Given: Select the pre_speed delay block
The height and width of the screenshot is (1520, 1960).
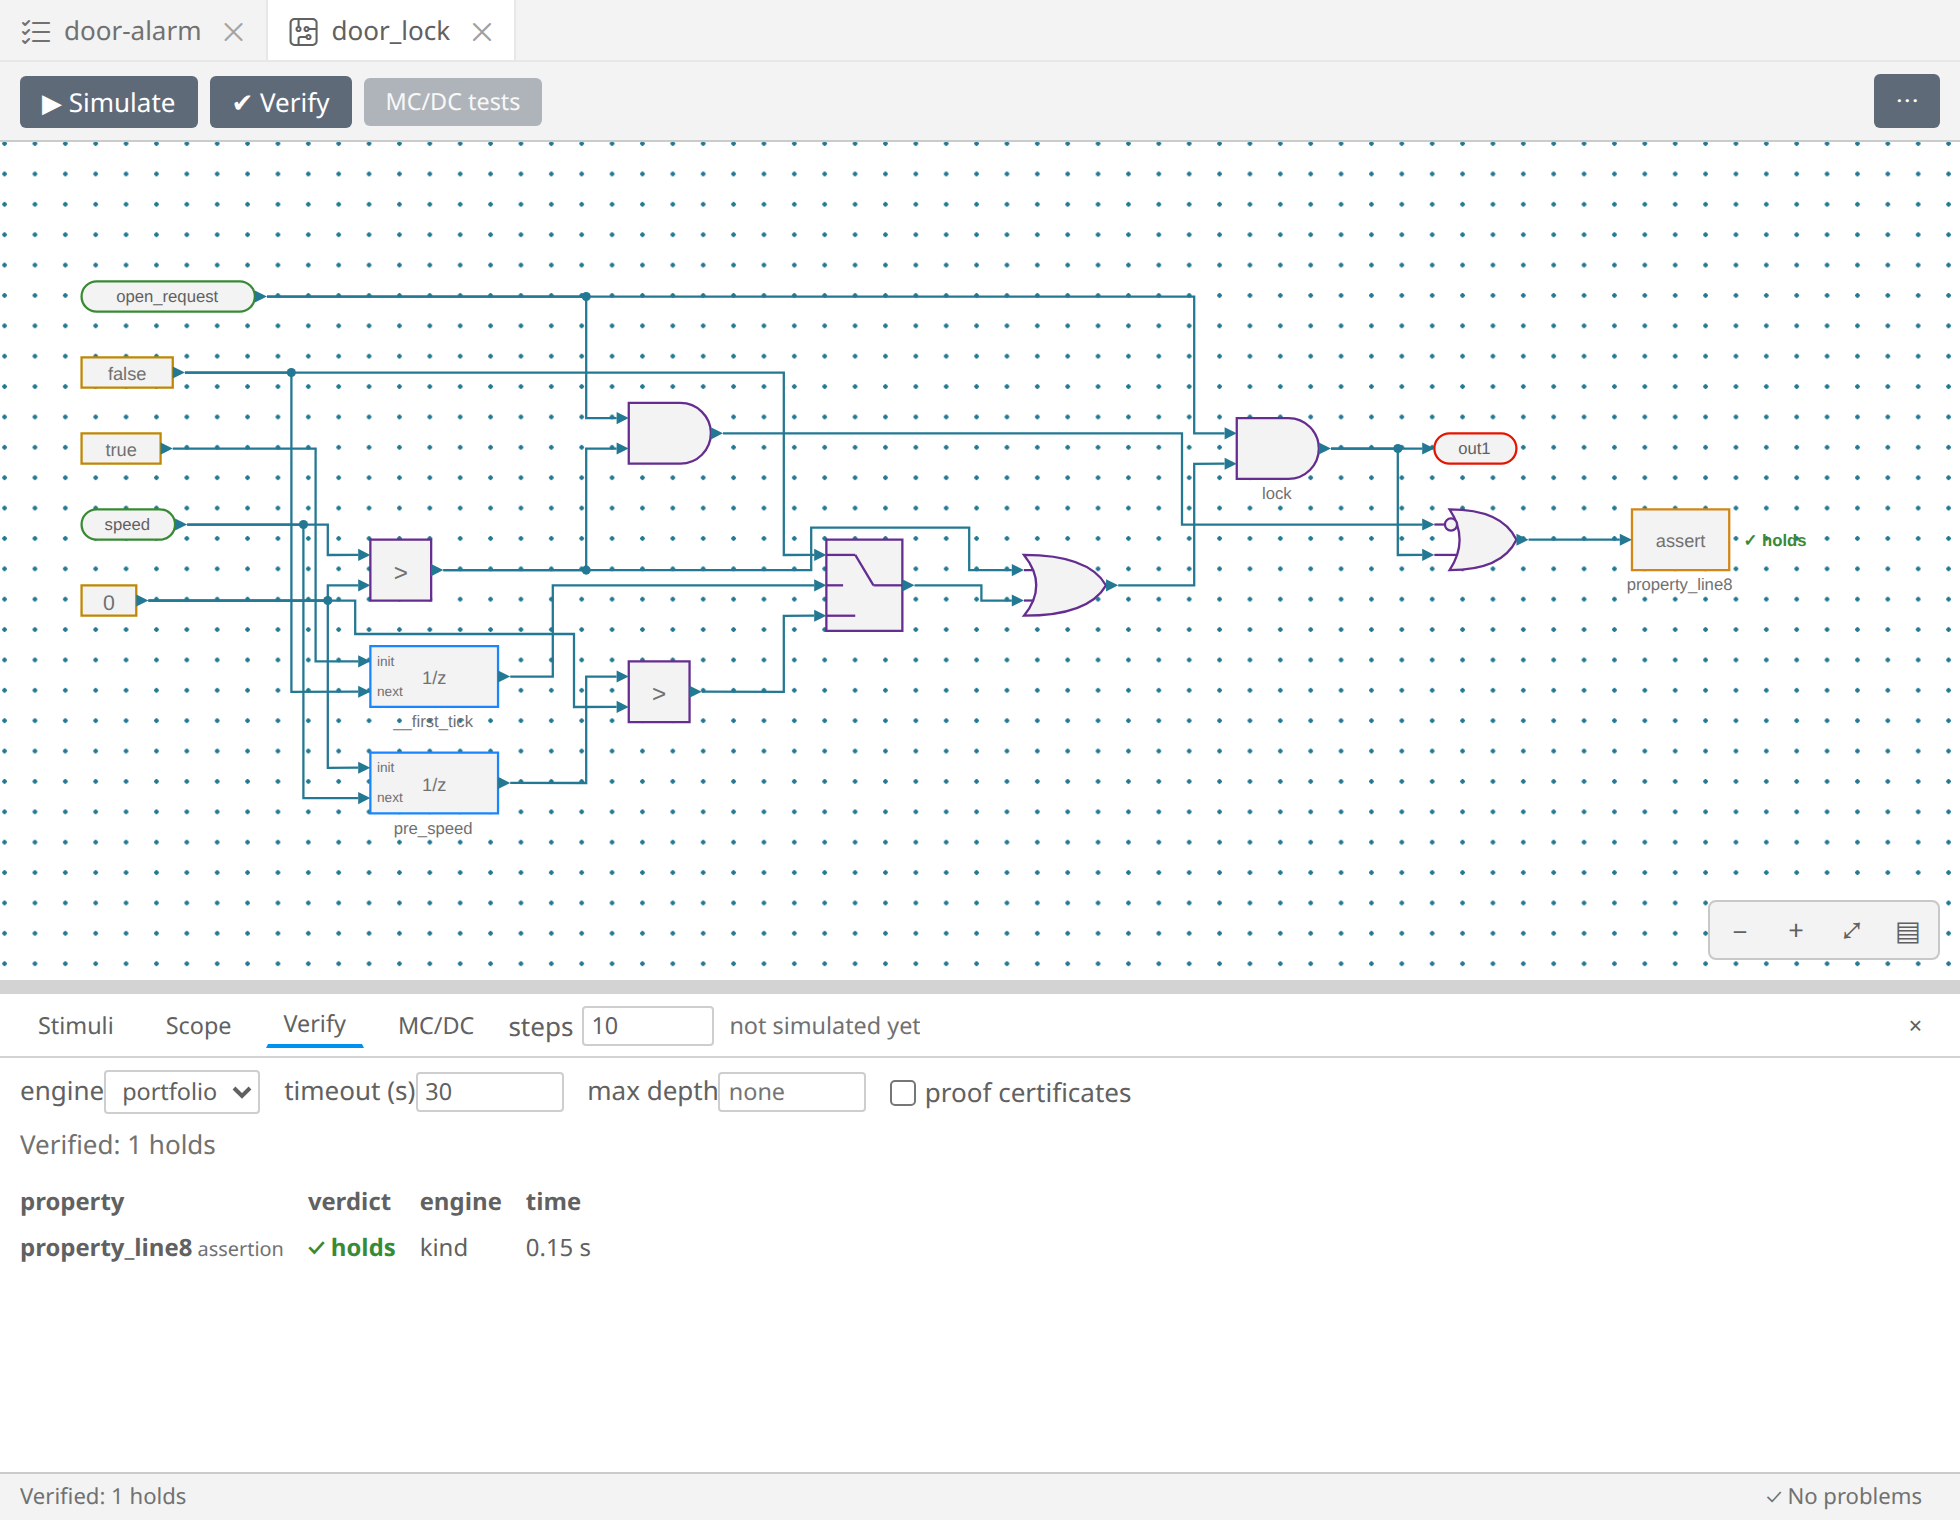Looking at the screenshot, I should pos(434,782).
